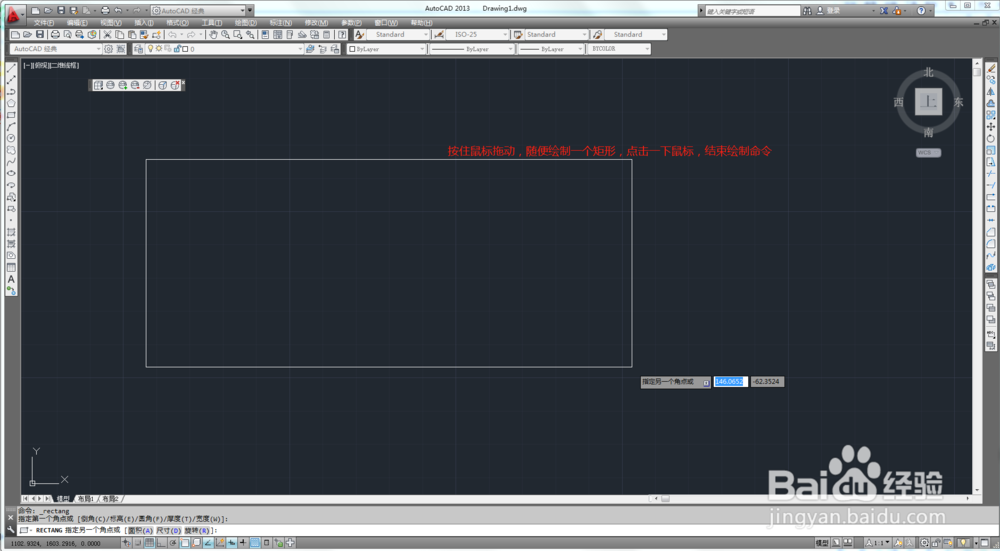Screen dimensions: 1000x551
Task: Click Plot printer icon in quick access toolbar
Action: (105, 10)
